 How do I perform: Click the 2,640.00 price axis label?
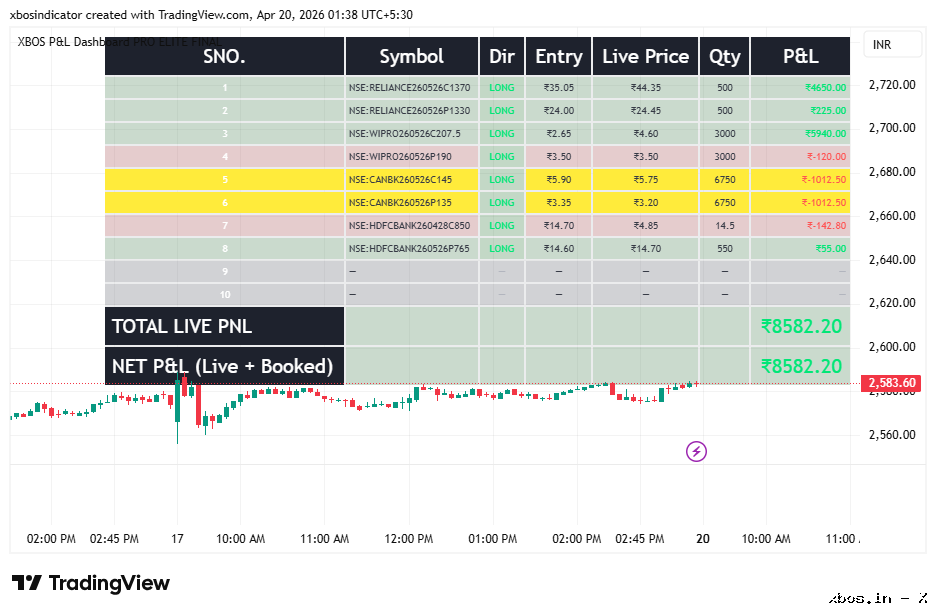pos(892,260)
